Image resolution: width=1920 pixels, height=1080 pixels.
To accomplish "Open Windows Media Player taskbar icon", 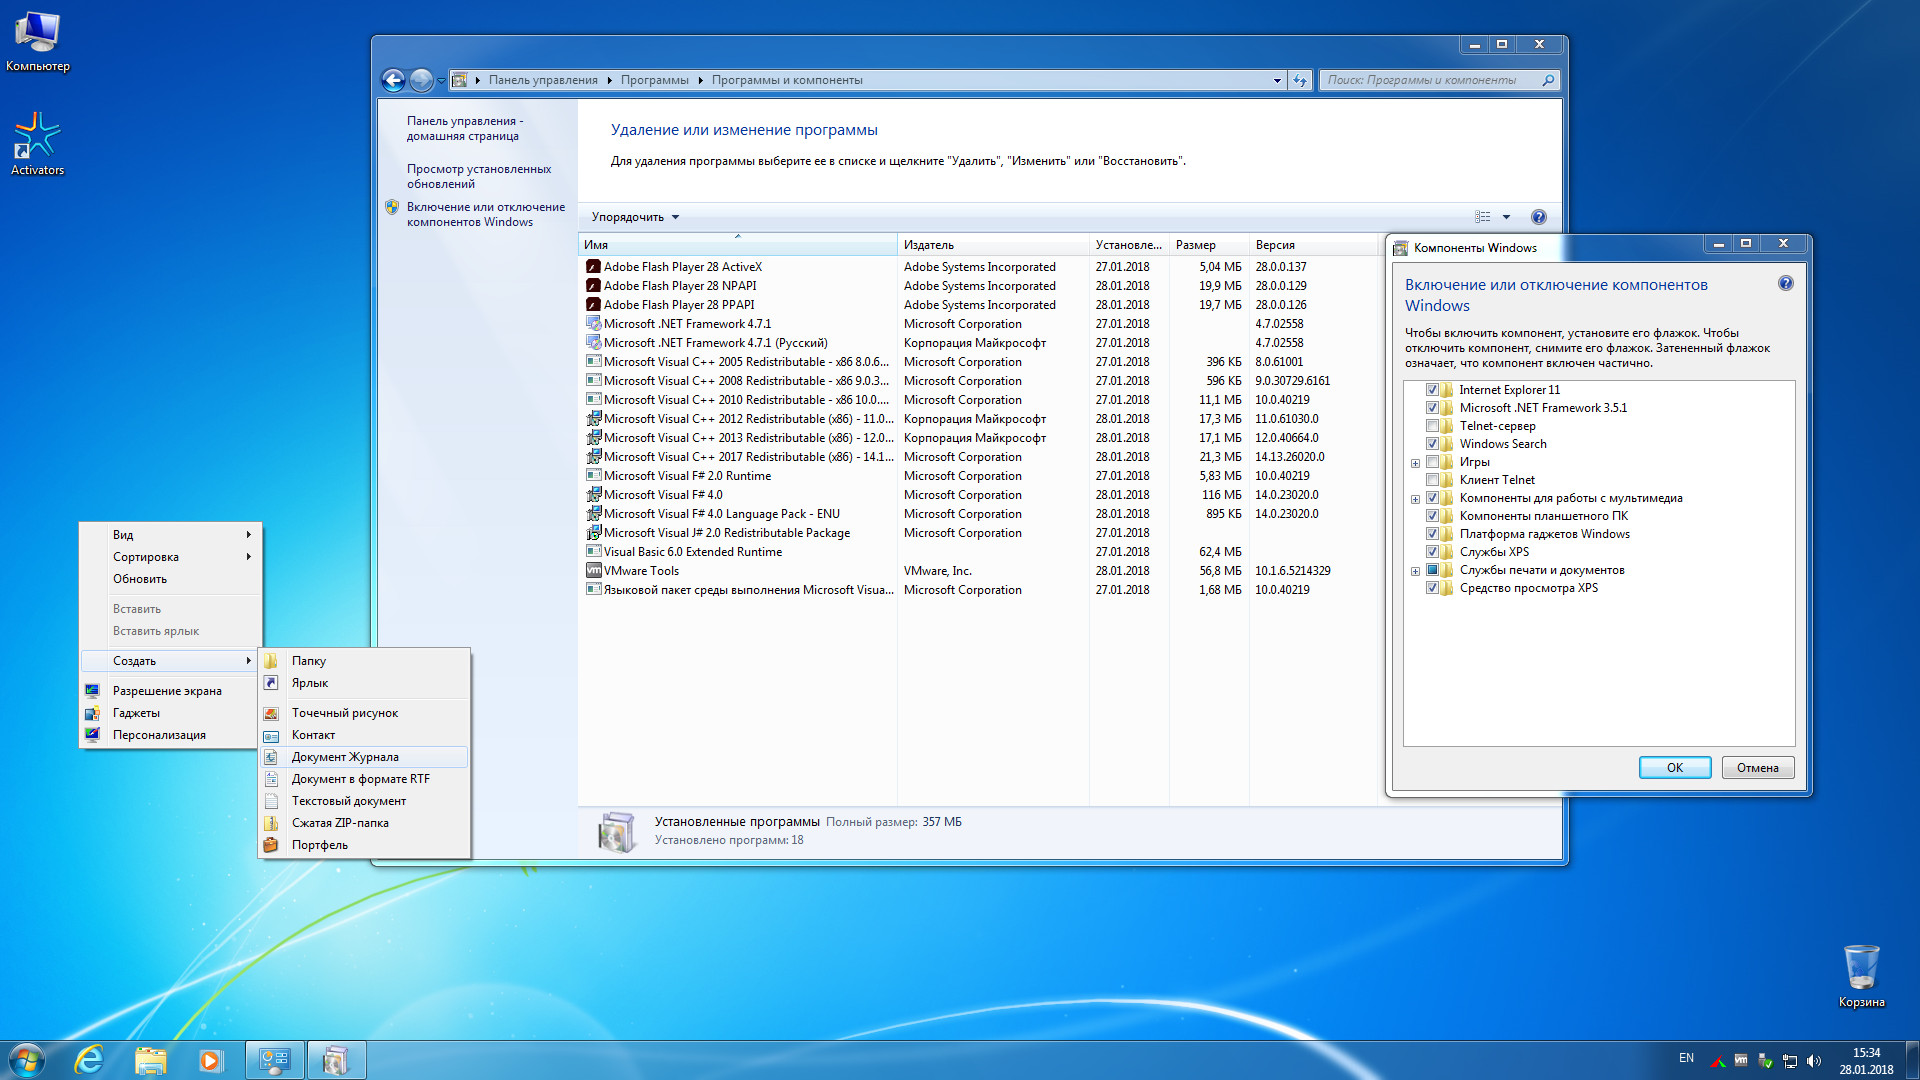I will (x=210, y=1060).
